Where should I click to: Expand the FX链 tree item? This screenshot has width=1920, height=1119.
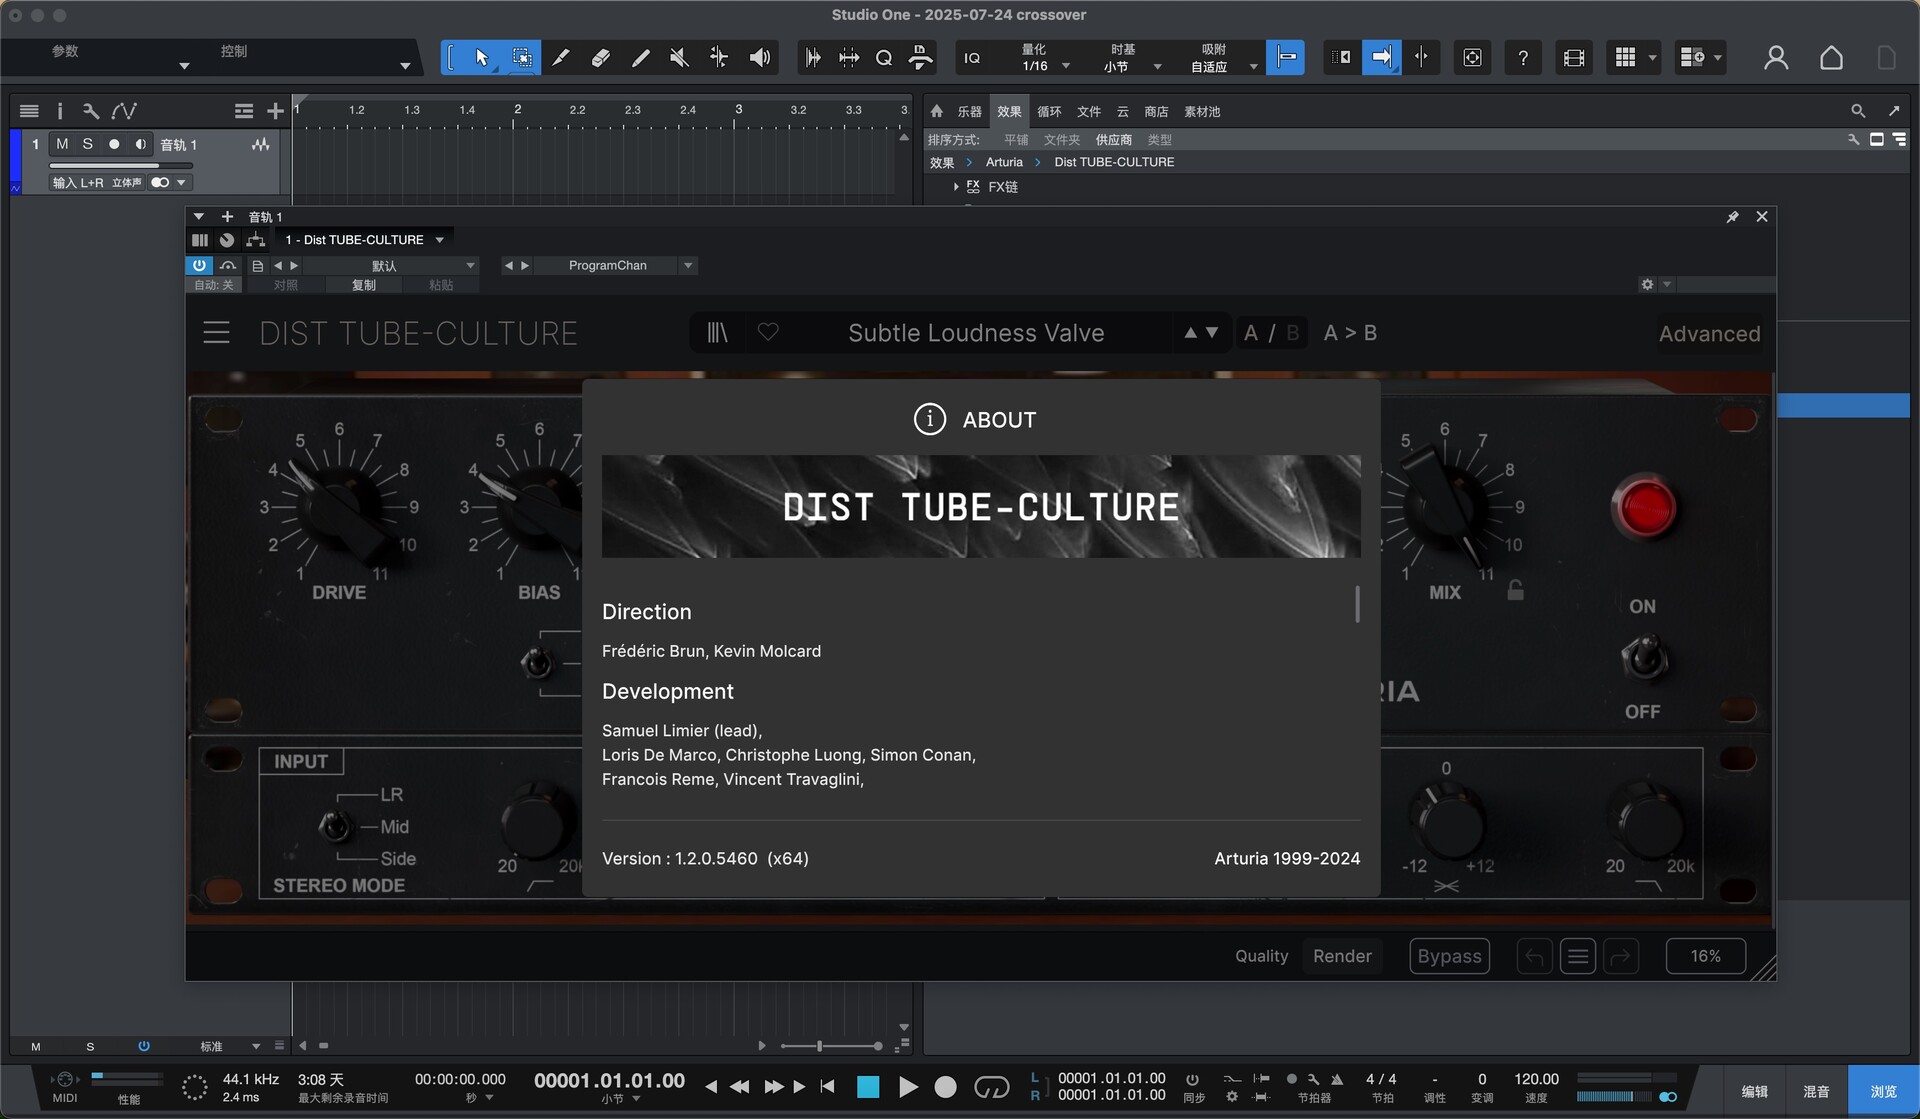tap(956, 187)
